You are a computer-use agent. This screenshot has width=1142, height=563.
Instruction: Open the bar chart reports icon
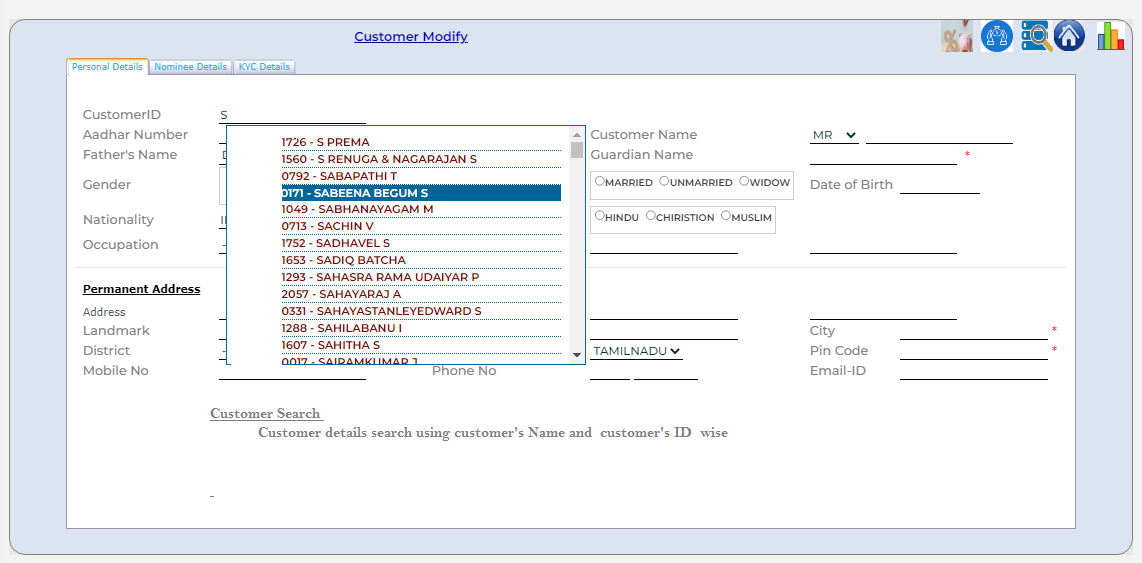(1111, 35)
